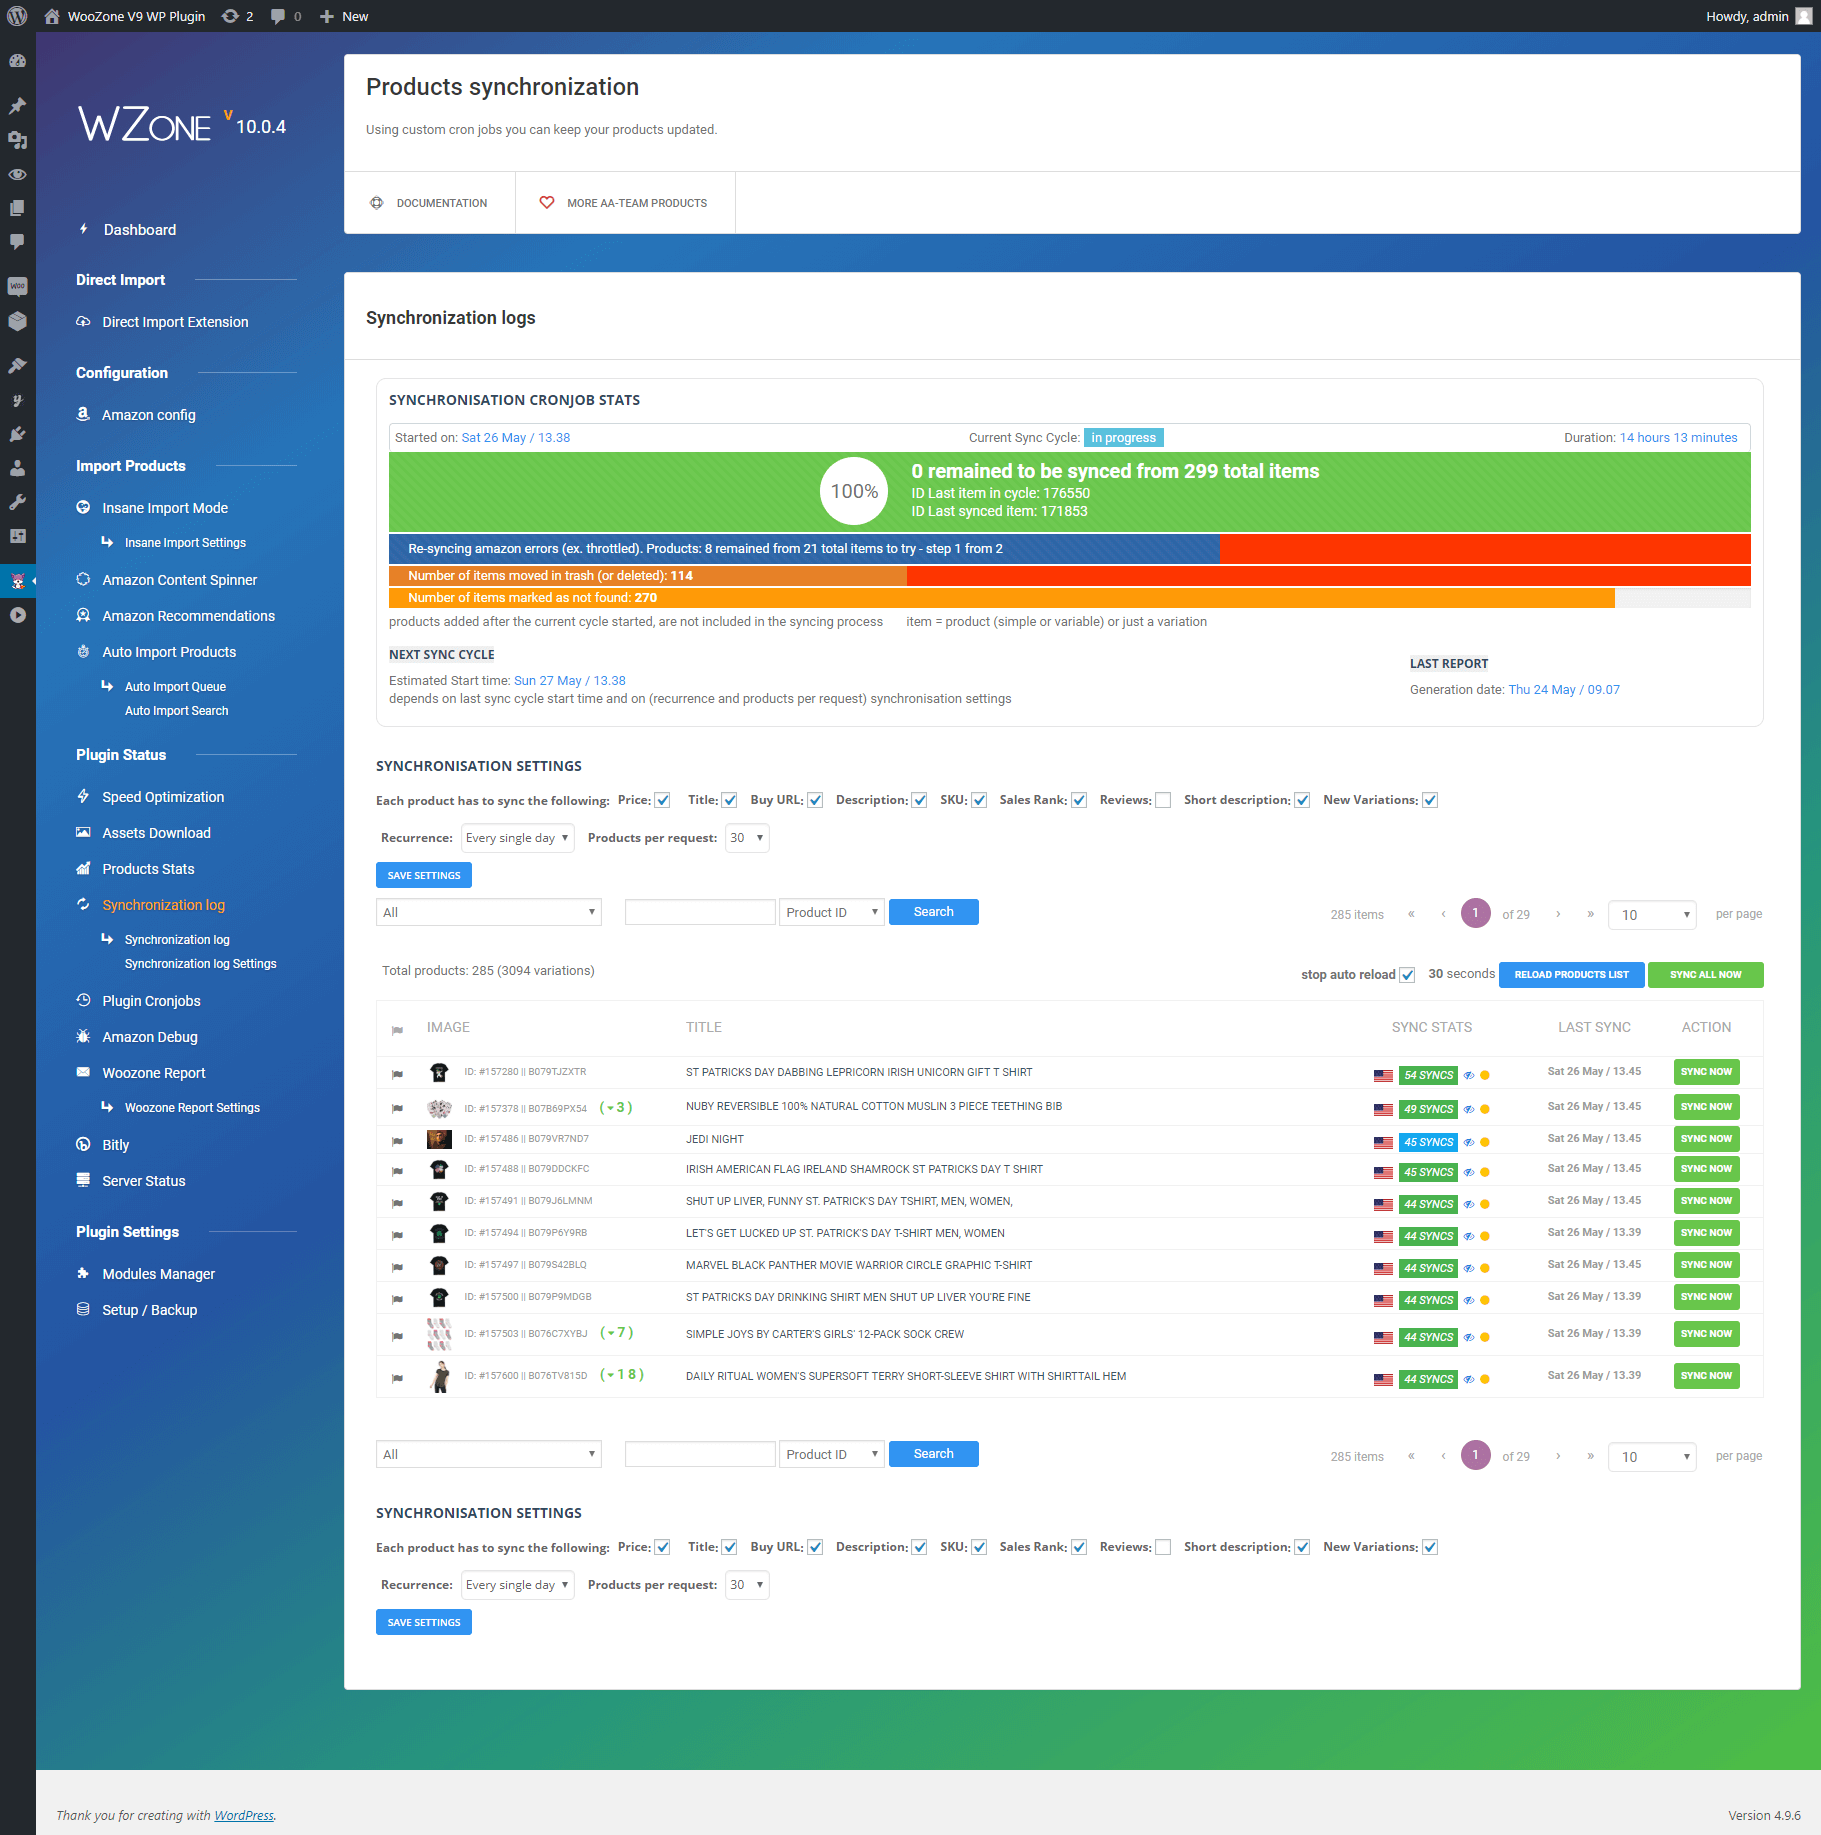Open Posts pin icon in WP sidebar
The height and width of the screenshot is (1835, 1821).
click(17, 106)
